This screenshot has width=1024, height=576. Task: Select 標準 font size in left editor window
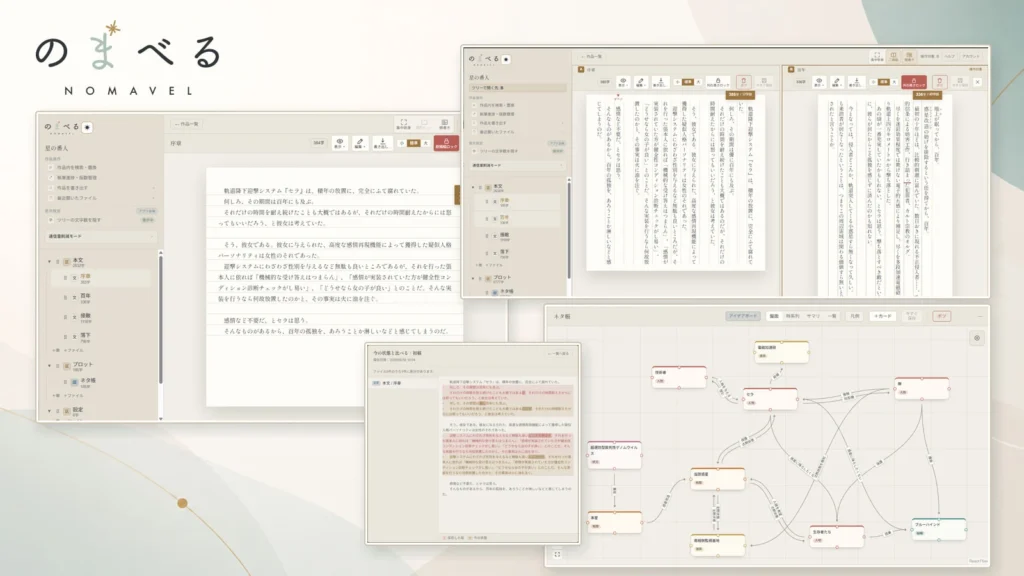[x=413, y=143]
